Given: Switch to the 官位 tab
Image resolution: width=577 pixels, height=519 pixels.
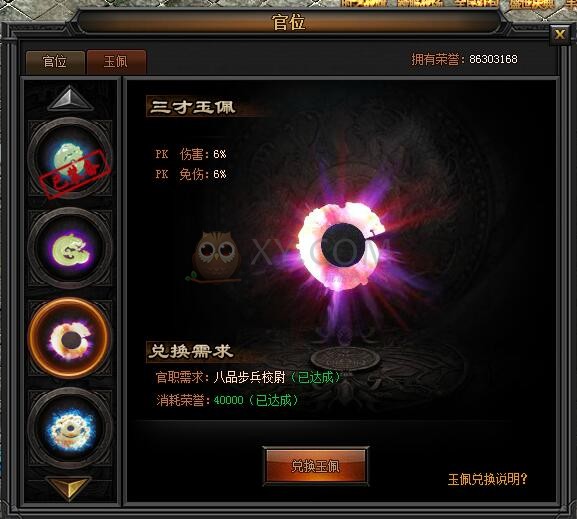Looking at the screenshot, I should point(55,61).
